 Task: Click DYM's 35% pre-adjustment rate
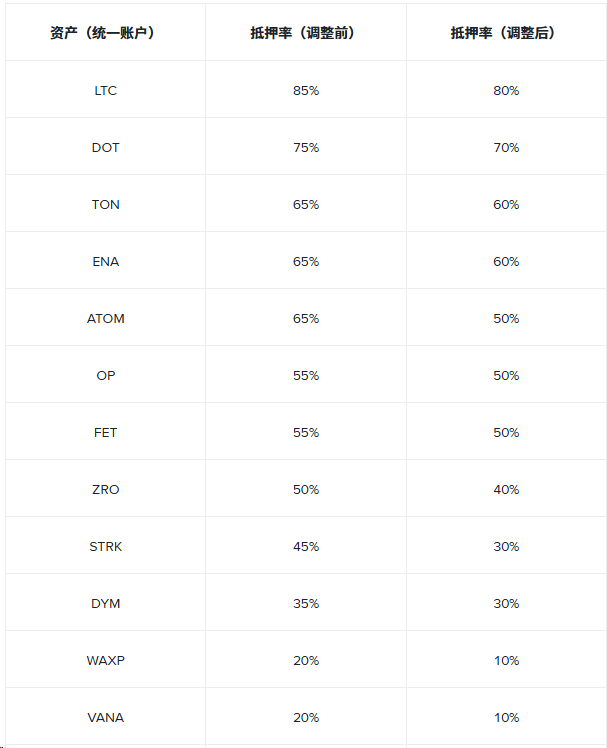point(306,603)
